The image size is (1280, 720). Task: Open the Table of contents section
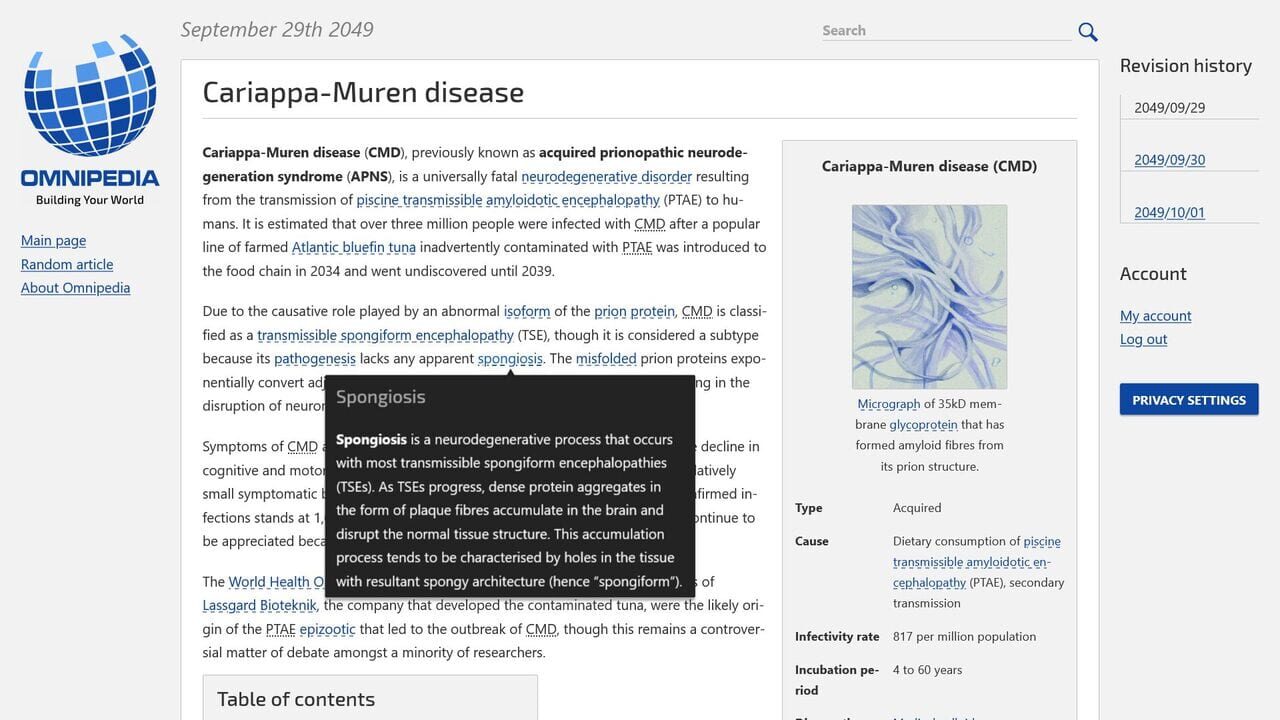point(294,698)
